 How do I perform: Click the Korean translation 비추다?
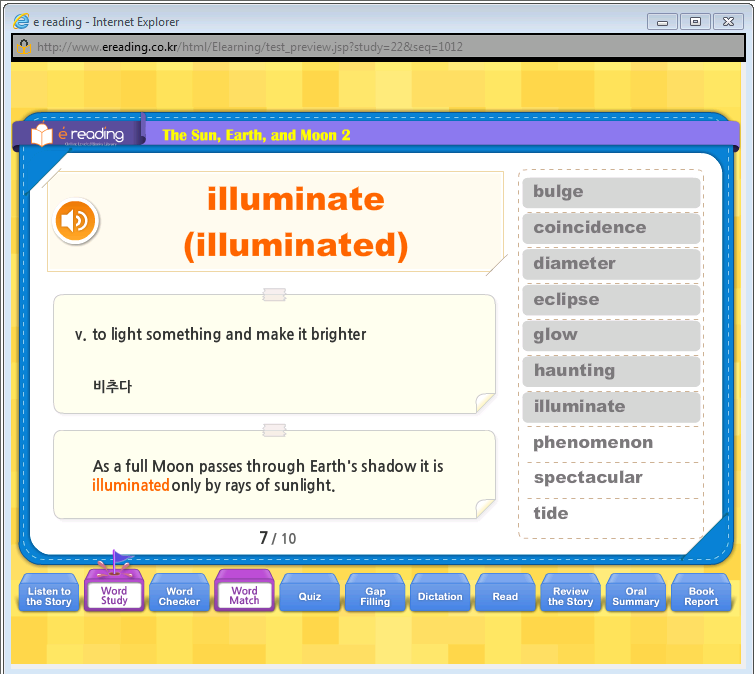tap(112, 386)
